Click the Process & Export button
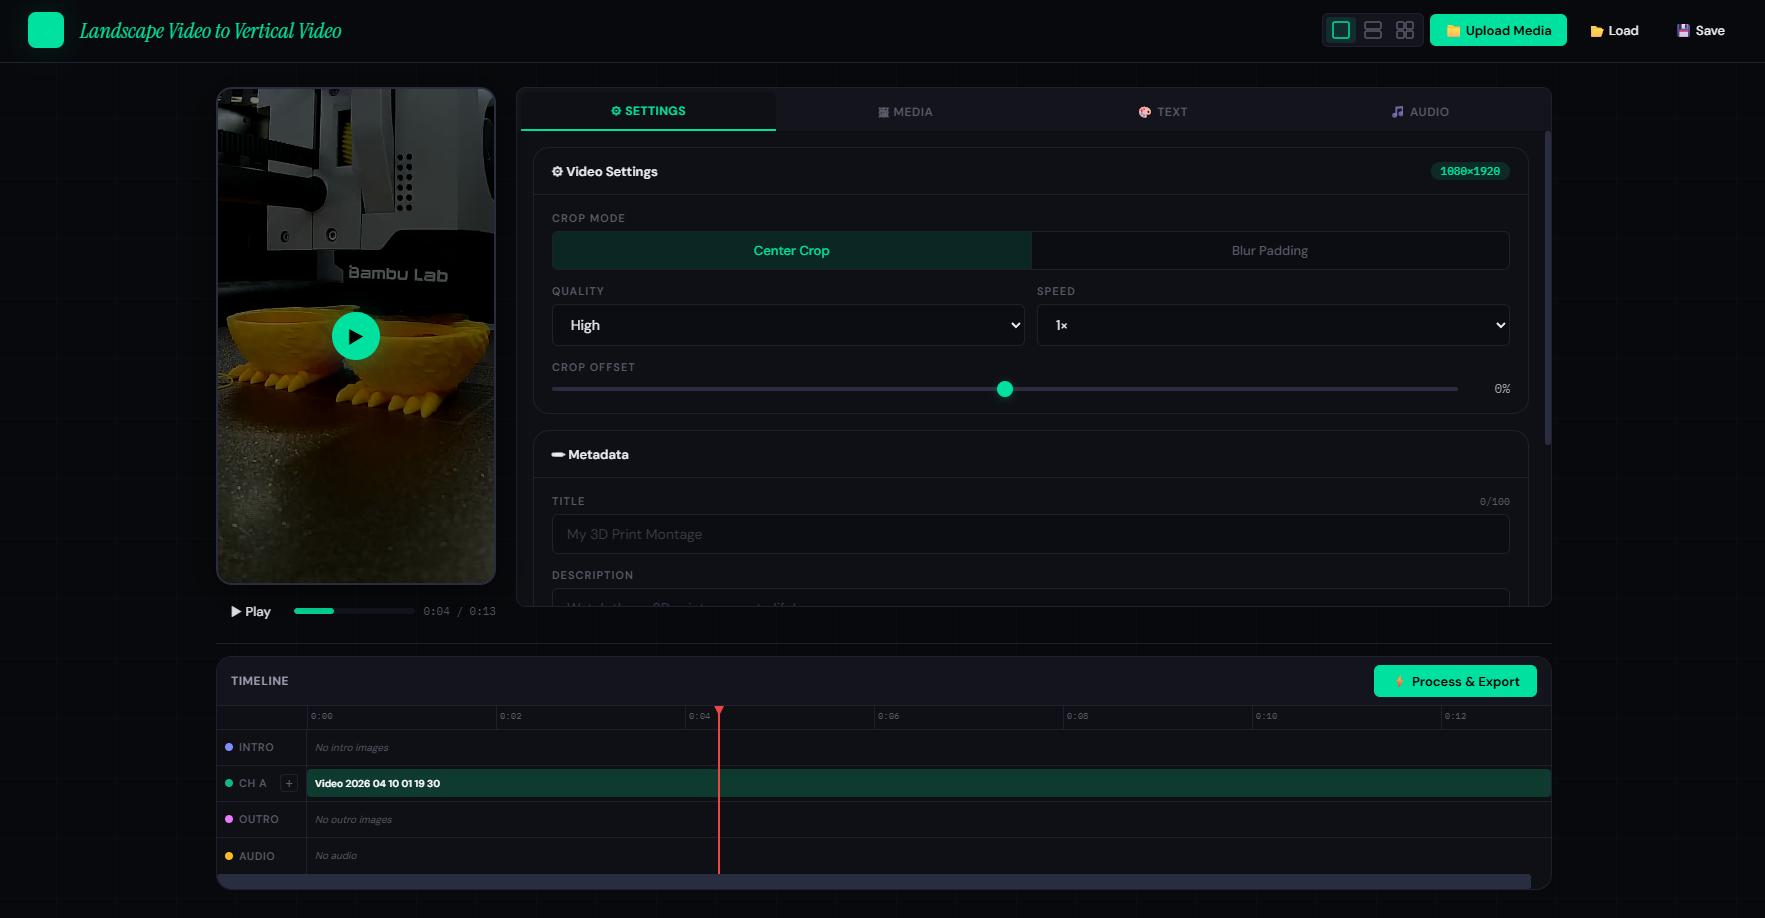 [x=1455, y=681]
